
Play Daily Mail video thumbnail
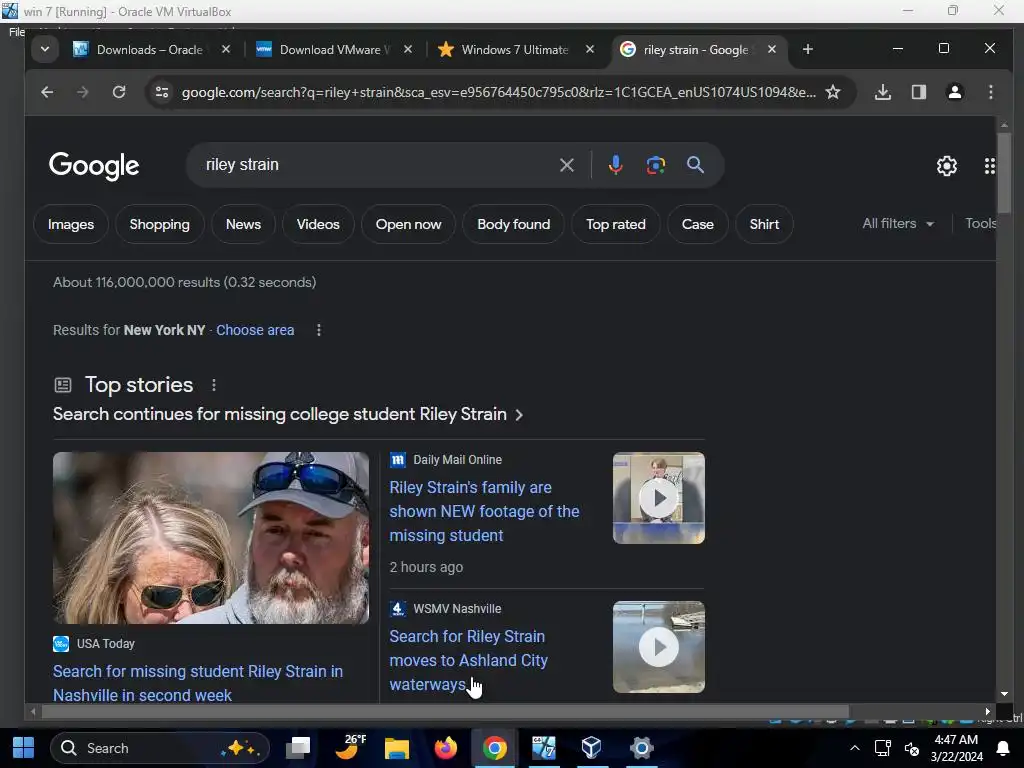click(x=658, y=498)
